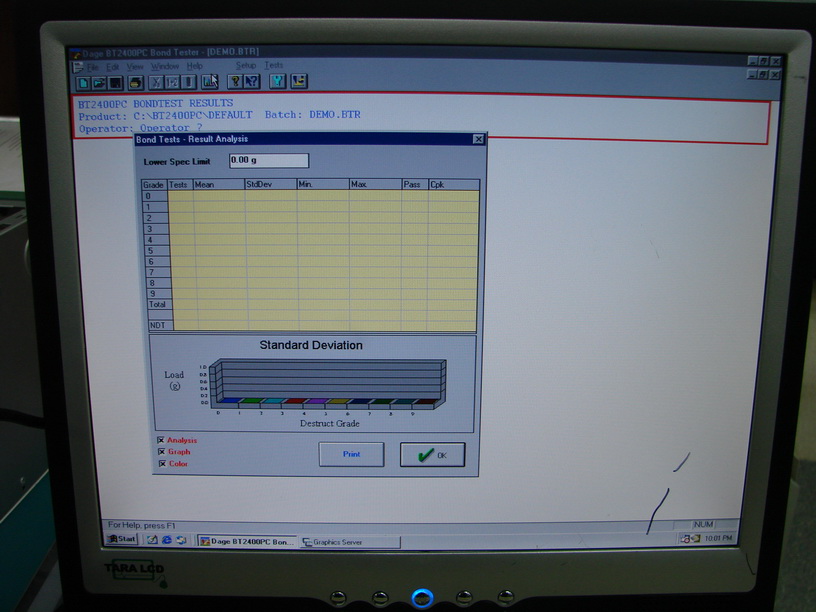Click the cyan wrench Setup toolbar icon

click(x=277, y=81)
